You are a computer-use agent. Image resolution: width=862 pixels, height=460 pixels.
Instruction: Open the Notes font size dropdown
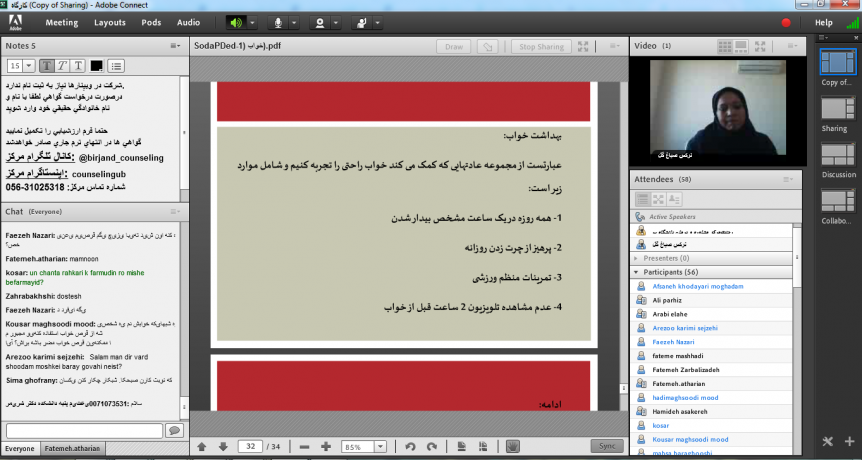tap(29, 66)
